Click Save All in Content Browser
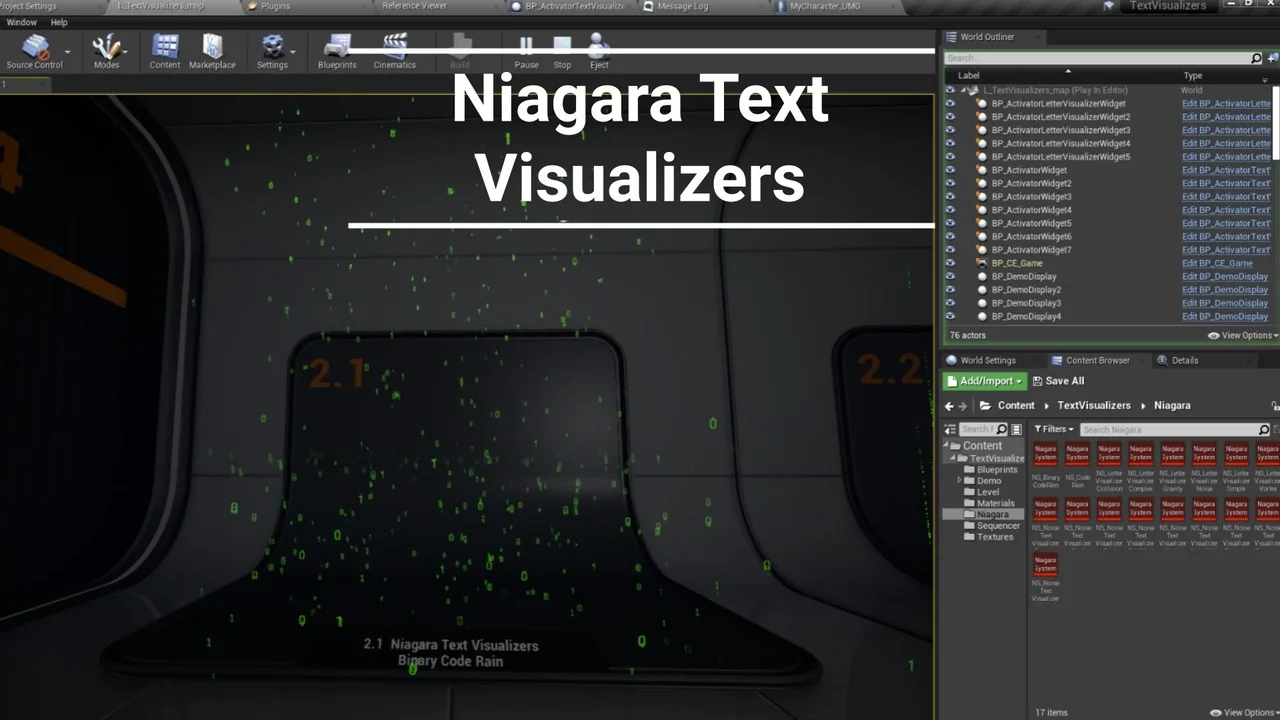This screenshot has height=720, width=1280. 1058,381
